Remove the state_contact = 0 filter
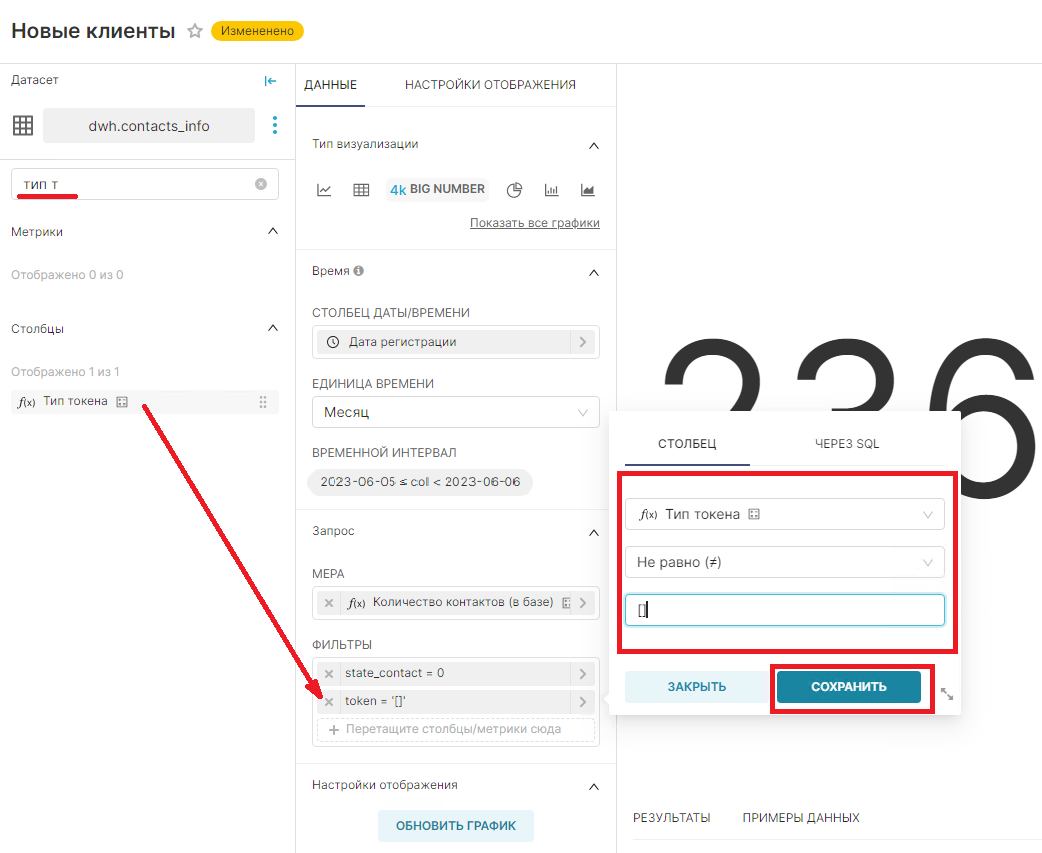 point(329,674)
